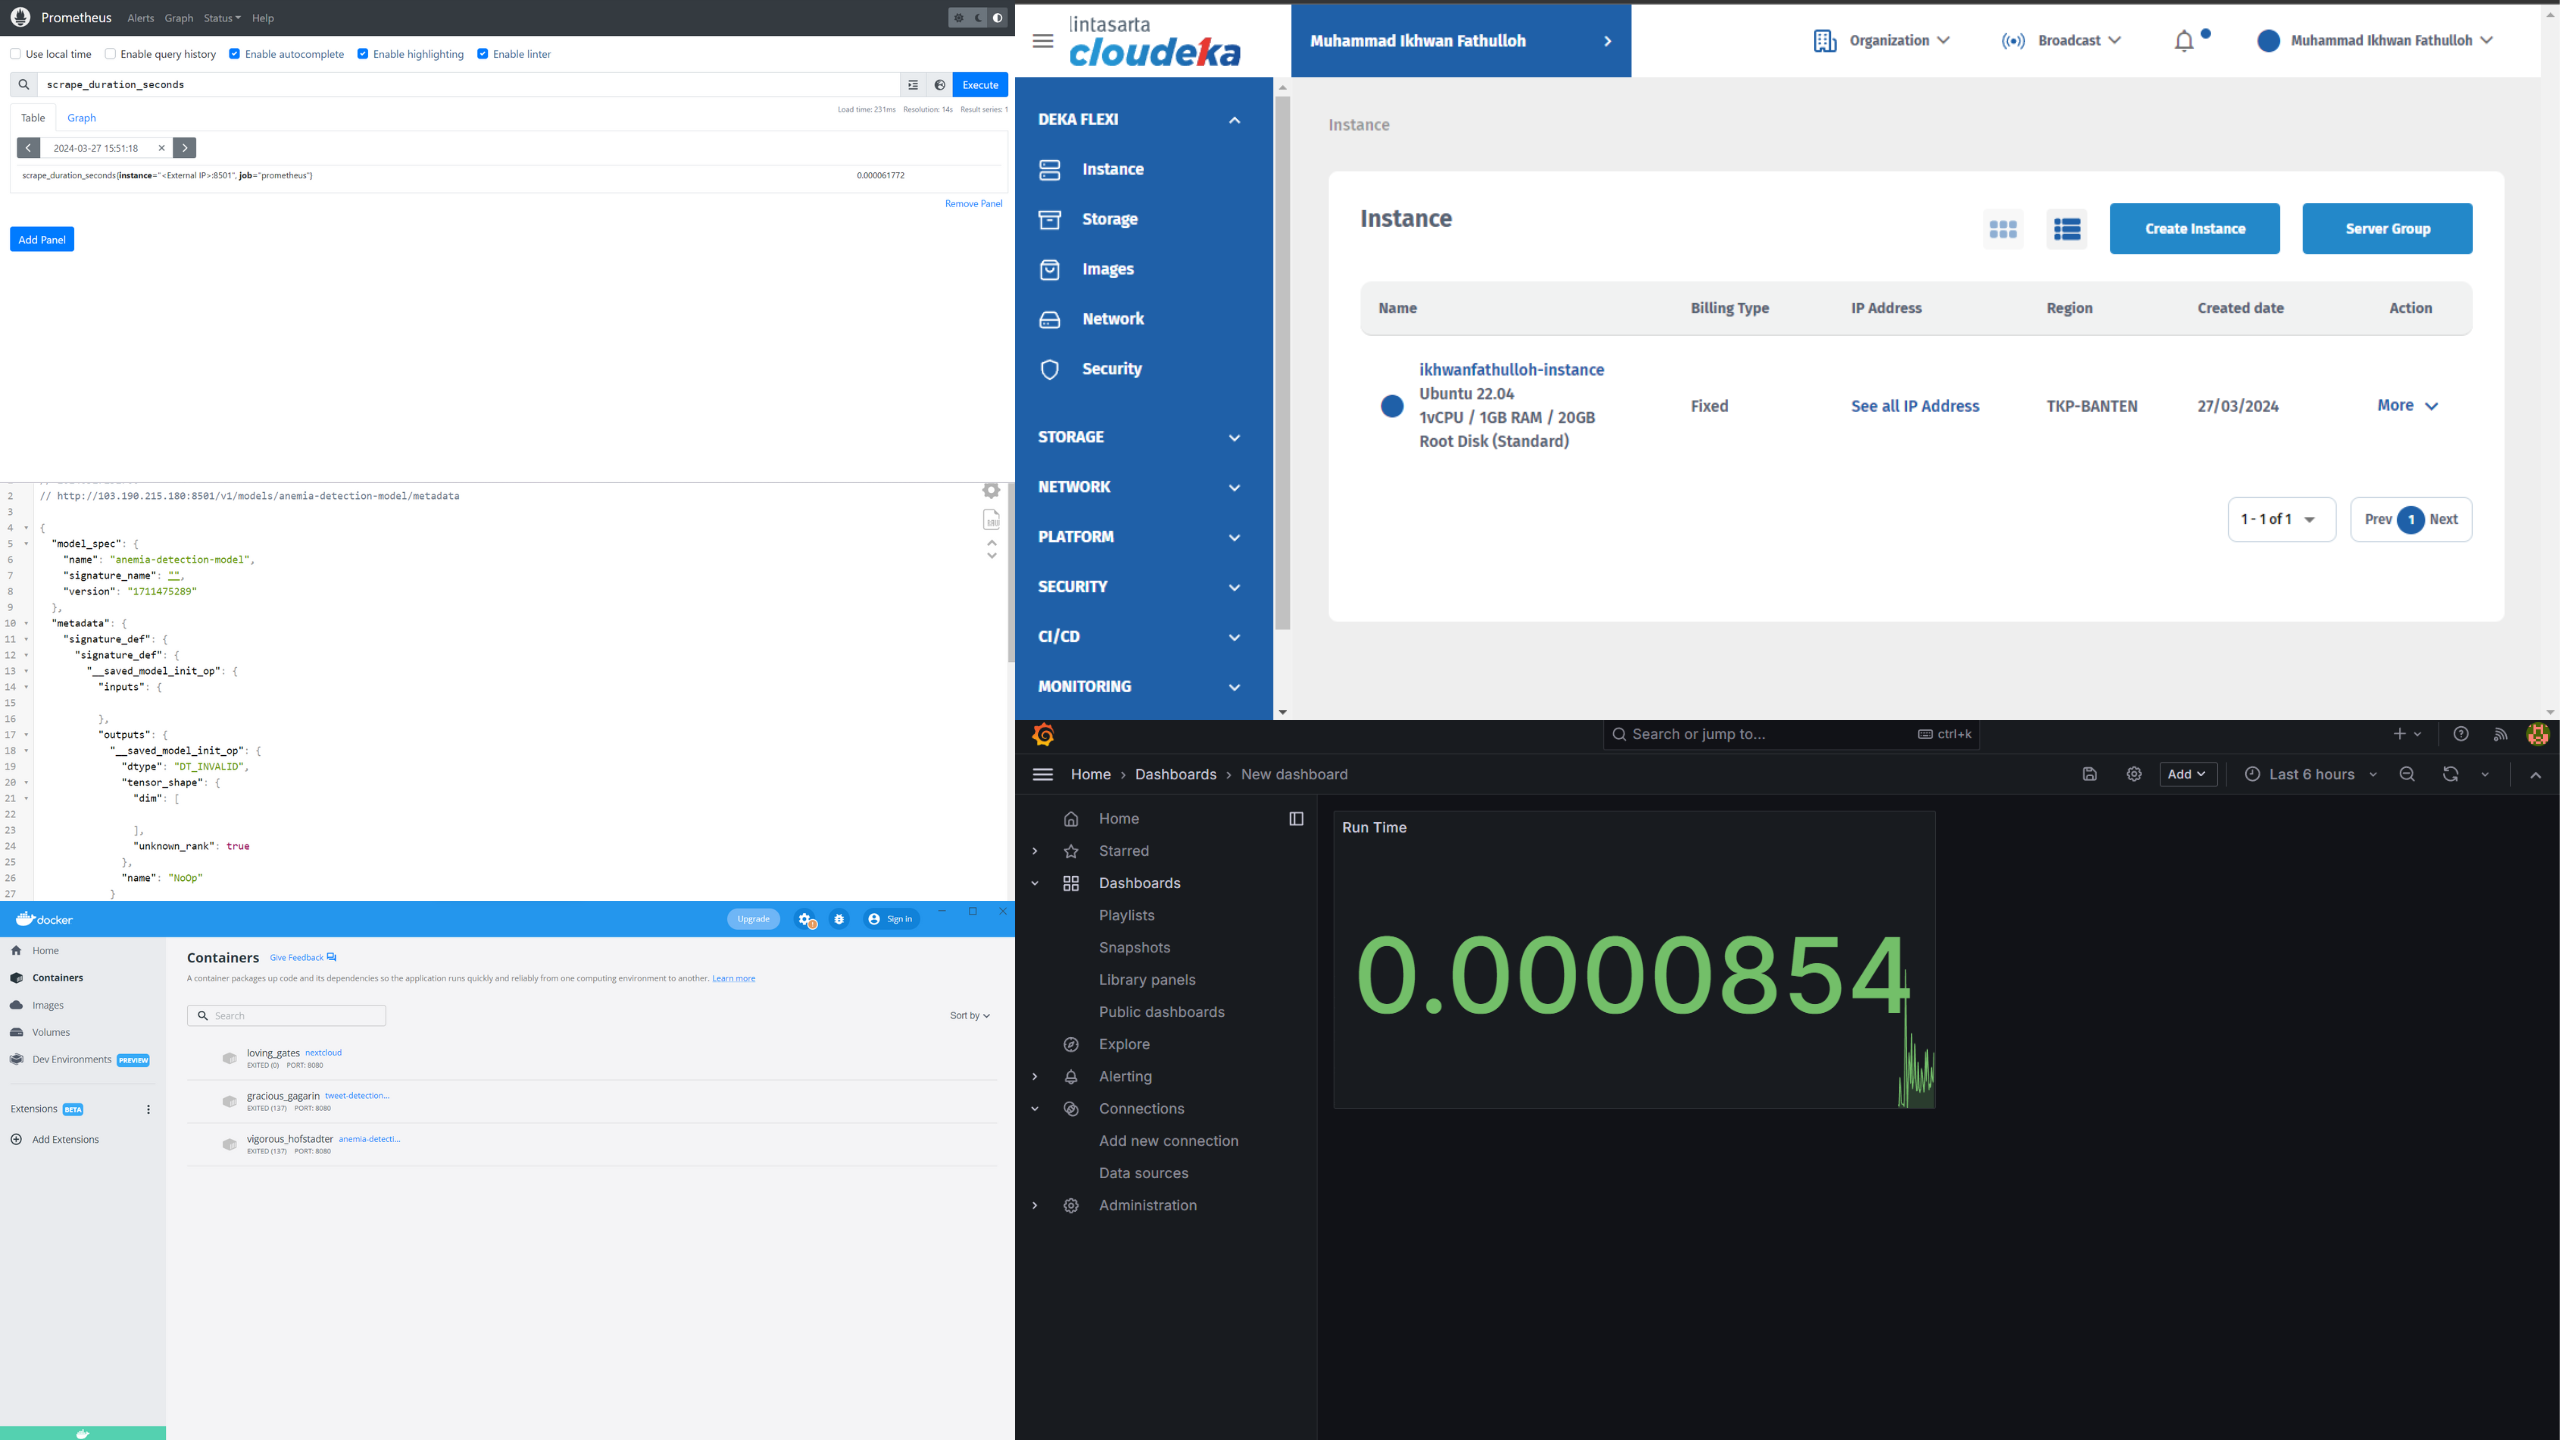Expand the PLATFORM section in Cloudeka
This screenshot has height=1440, width=2560.
click(1139, 537)
